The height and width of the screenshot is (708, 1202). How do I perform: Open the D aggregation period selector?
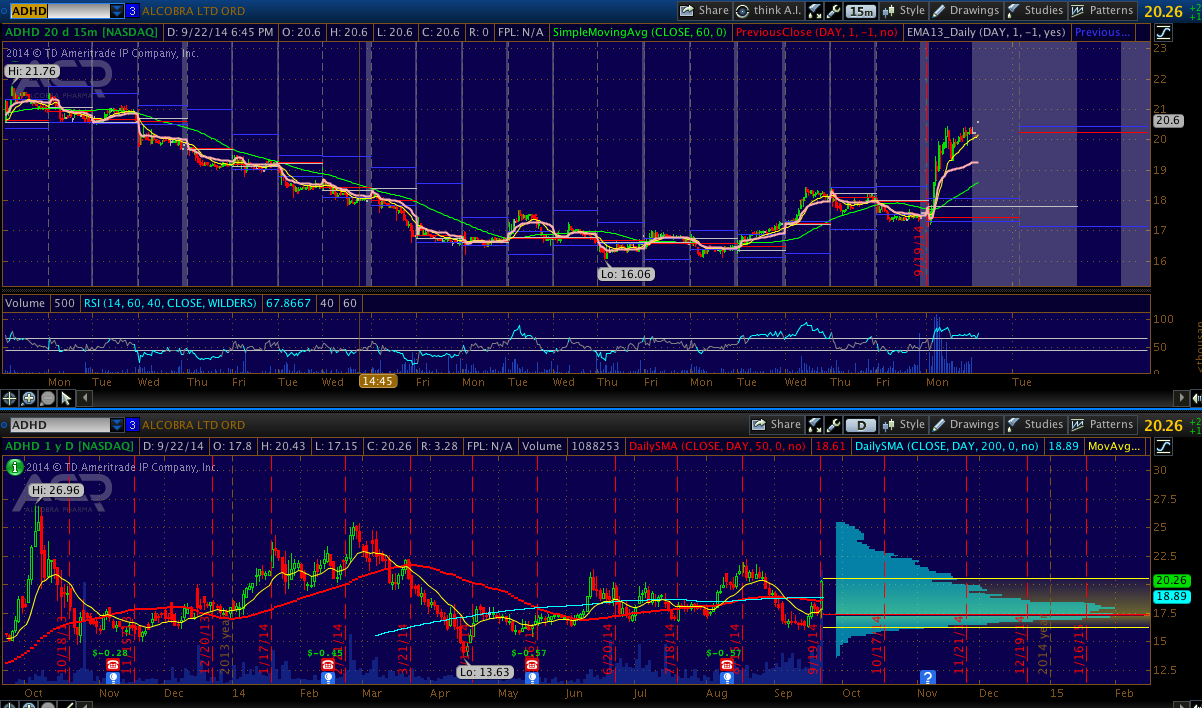(x=860, y=425)
